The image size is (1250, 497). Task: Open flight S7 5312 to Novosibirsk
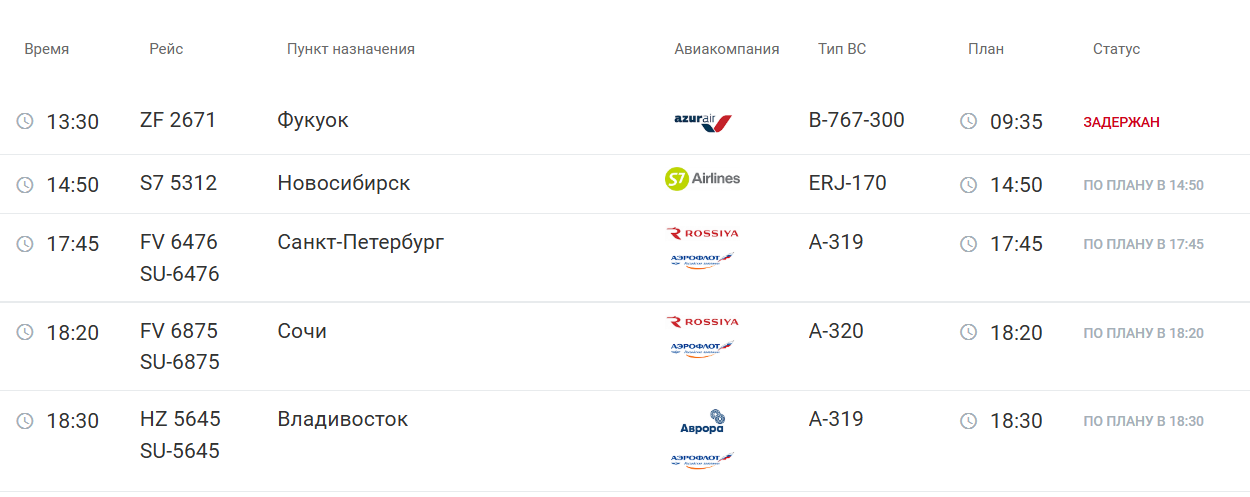(x=178, y=183)
